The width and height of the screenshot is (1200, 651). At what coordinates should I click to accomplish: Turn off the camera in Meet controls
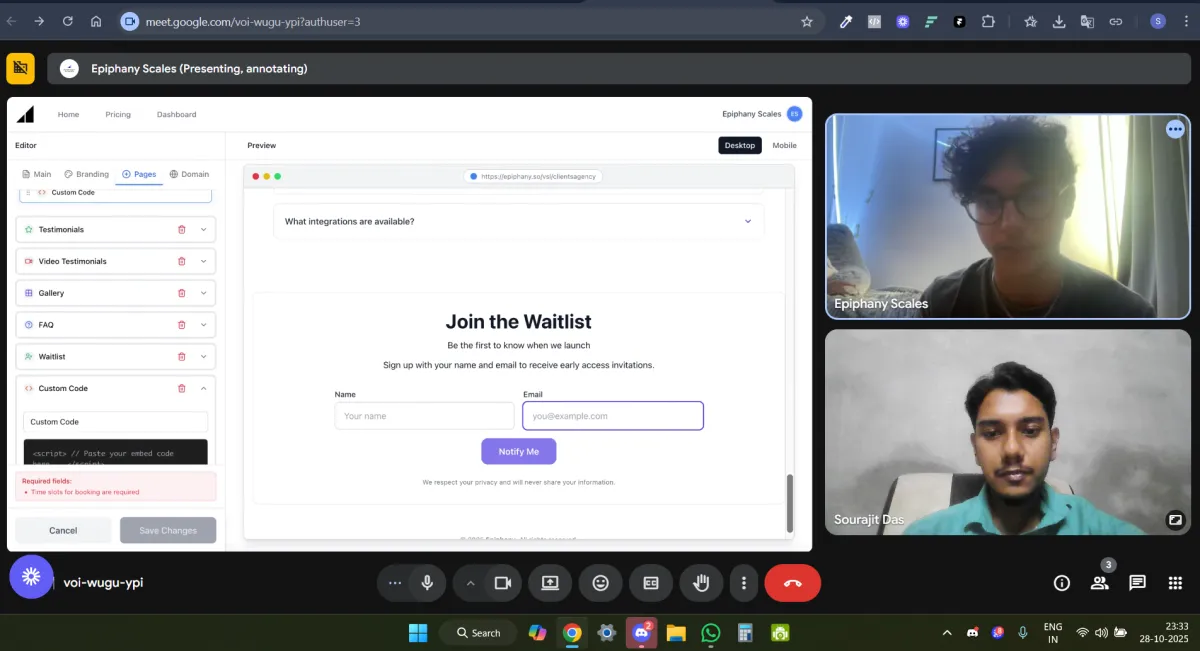(503, 583)
